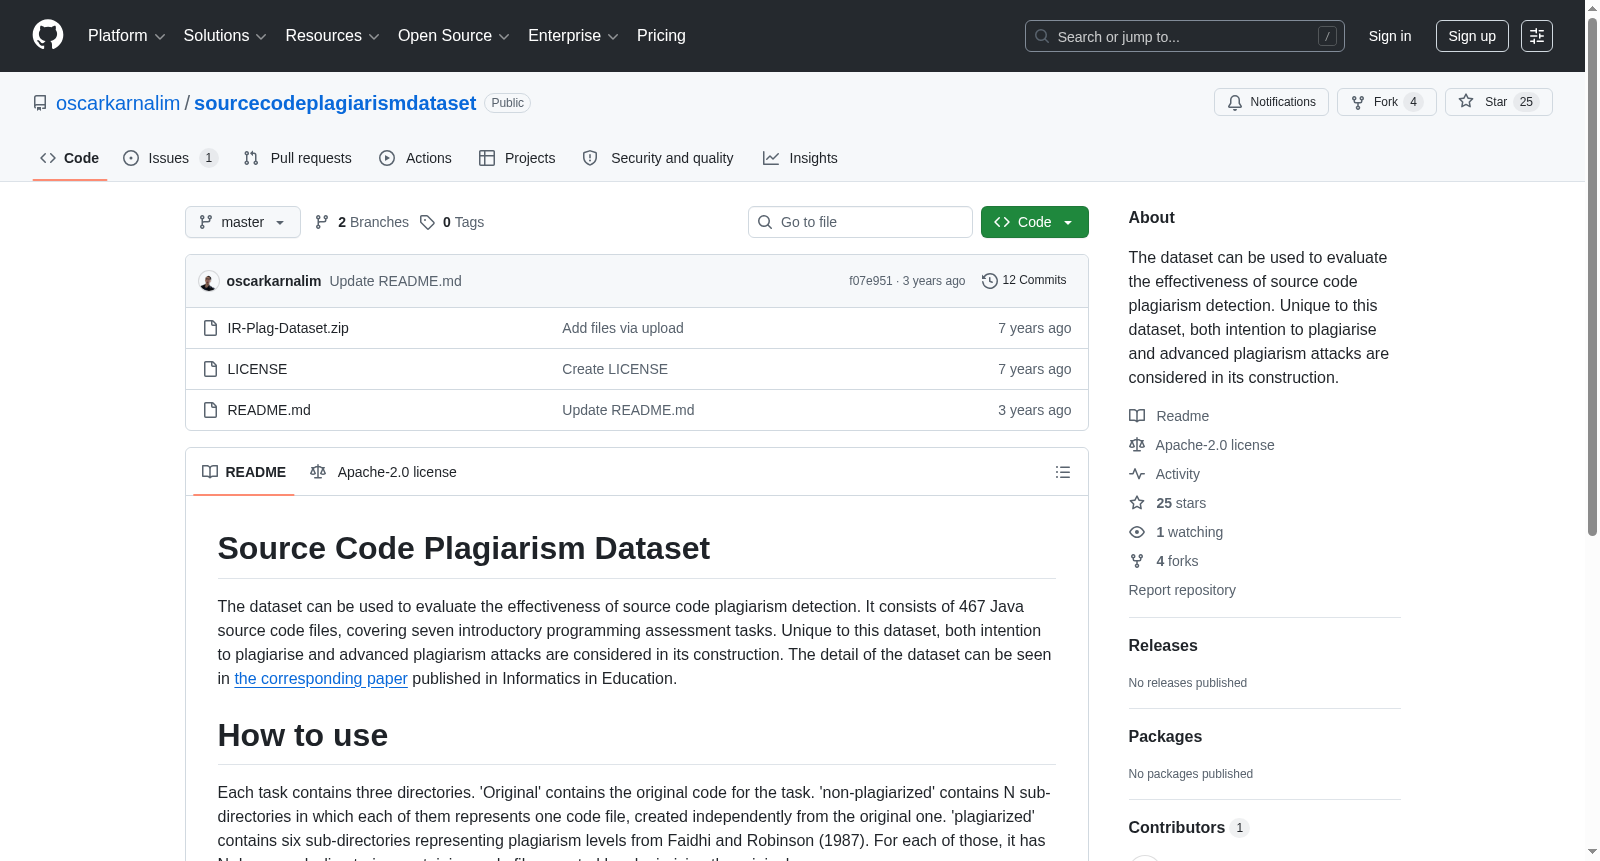Expand the Enterprise menu
Screen dimensions: 1600x861
tap(573, 36)
